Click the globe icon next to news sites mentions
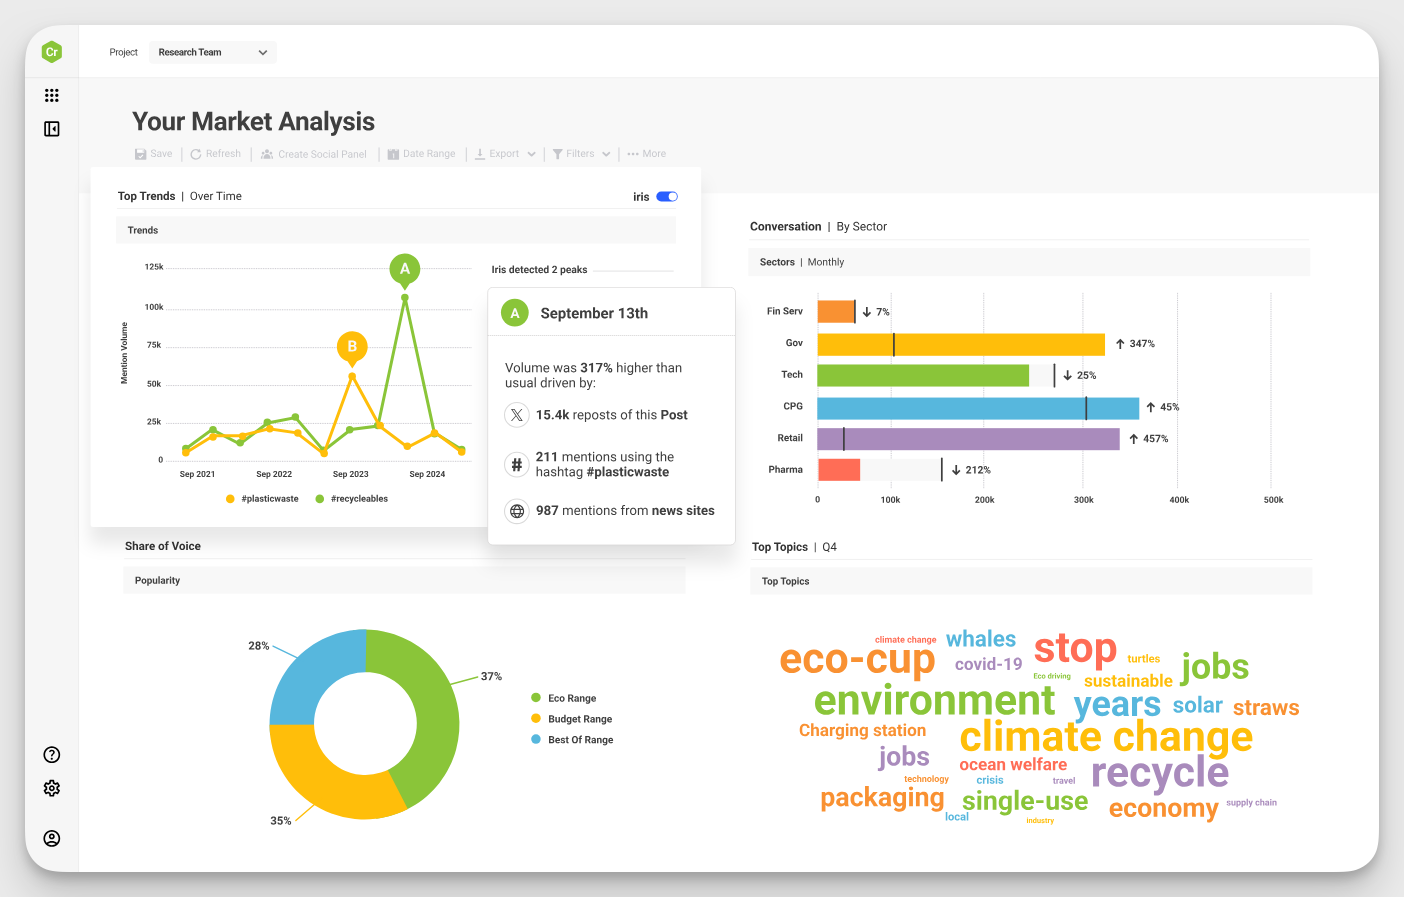The image size is (1404, 897). tap(516, 510)
